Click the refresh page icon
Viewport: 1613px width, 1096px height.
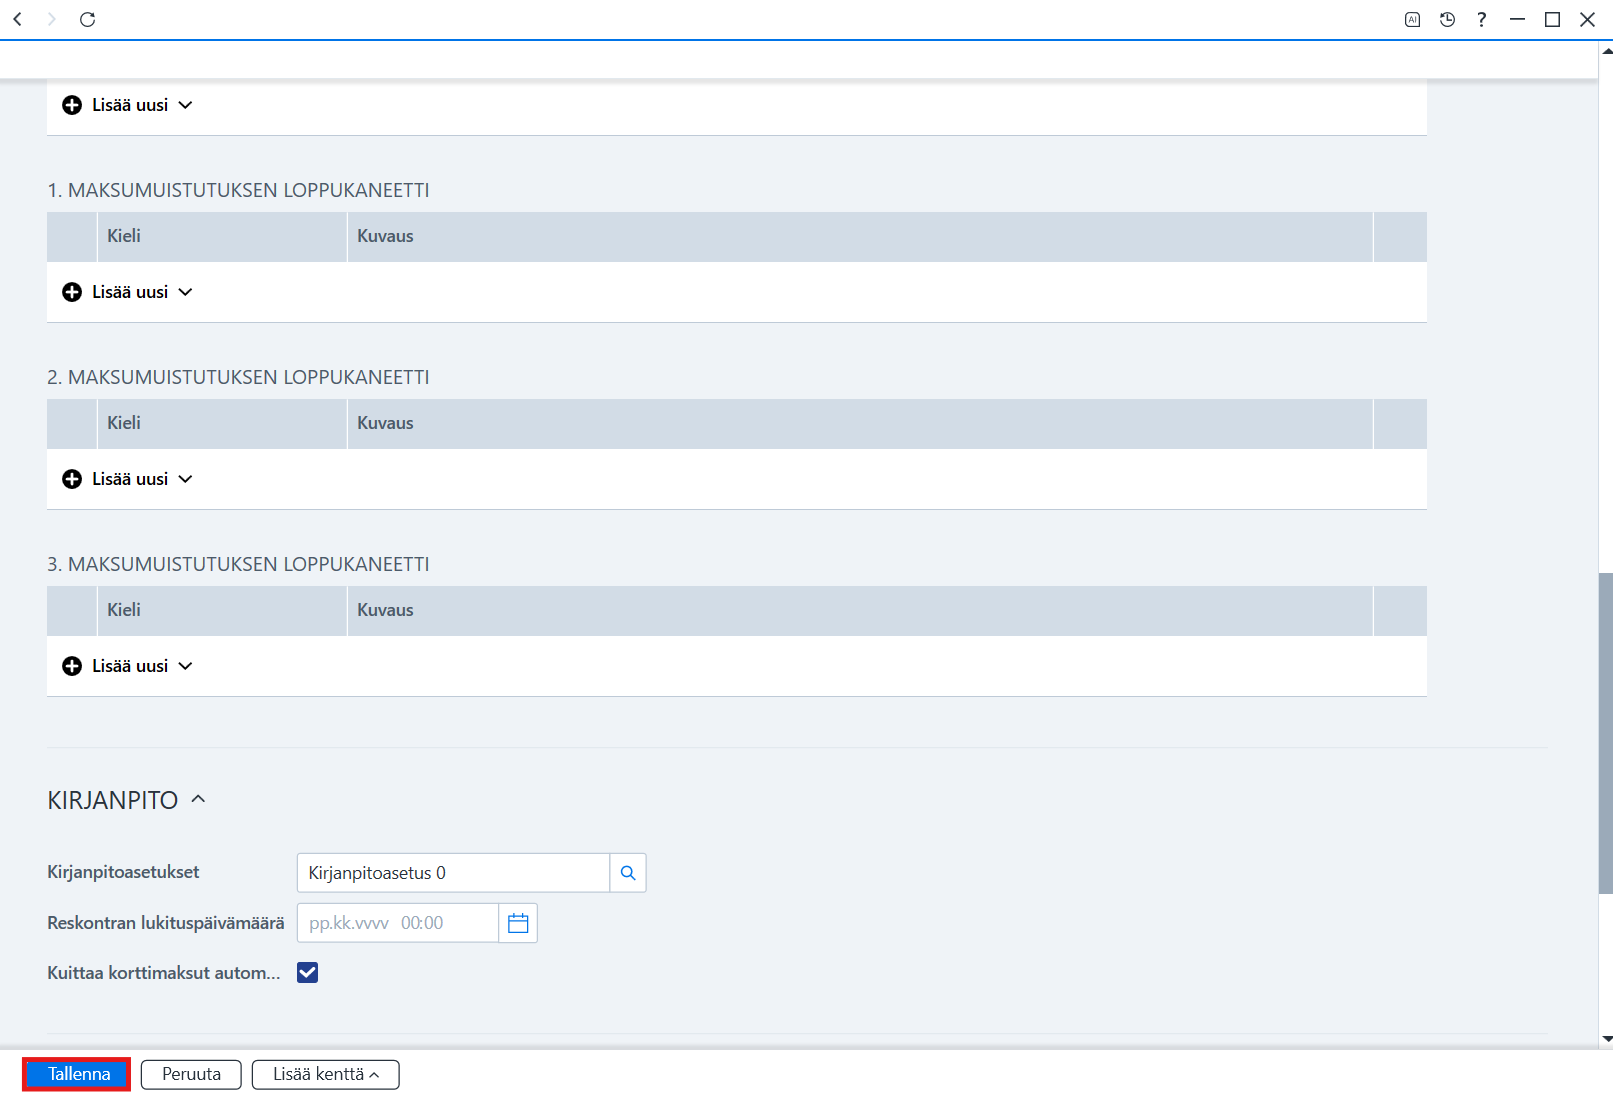tap(88, 19)
